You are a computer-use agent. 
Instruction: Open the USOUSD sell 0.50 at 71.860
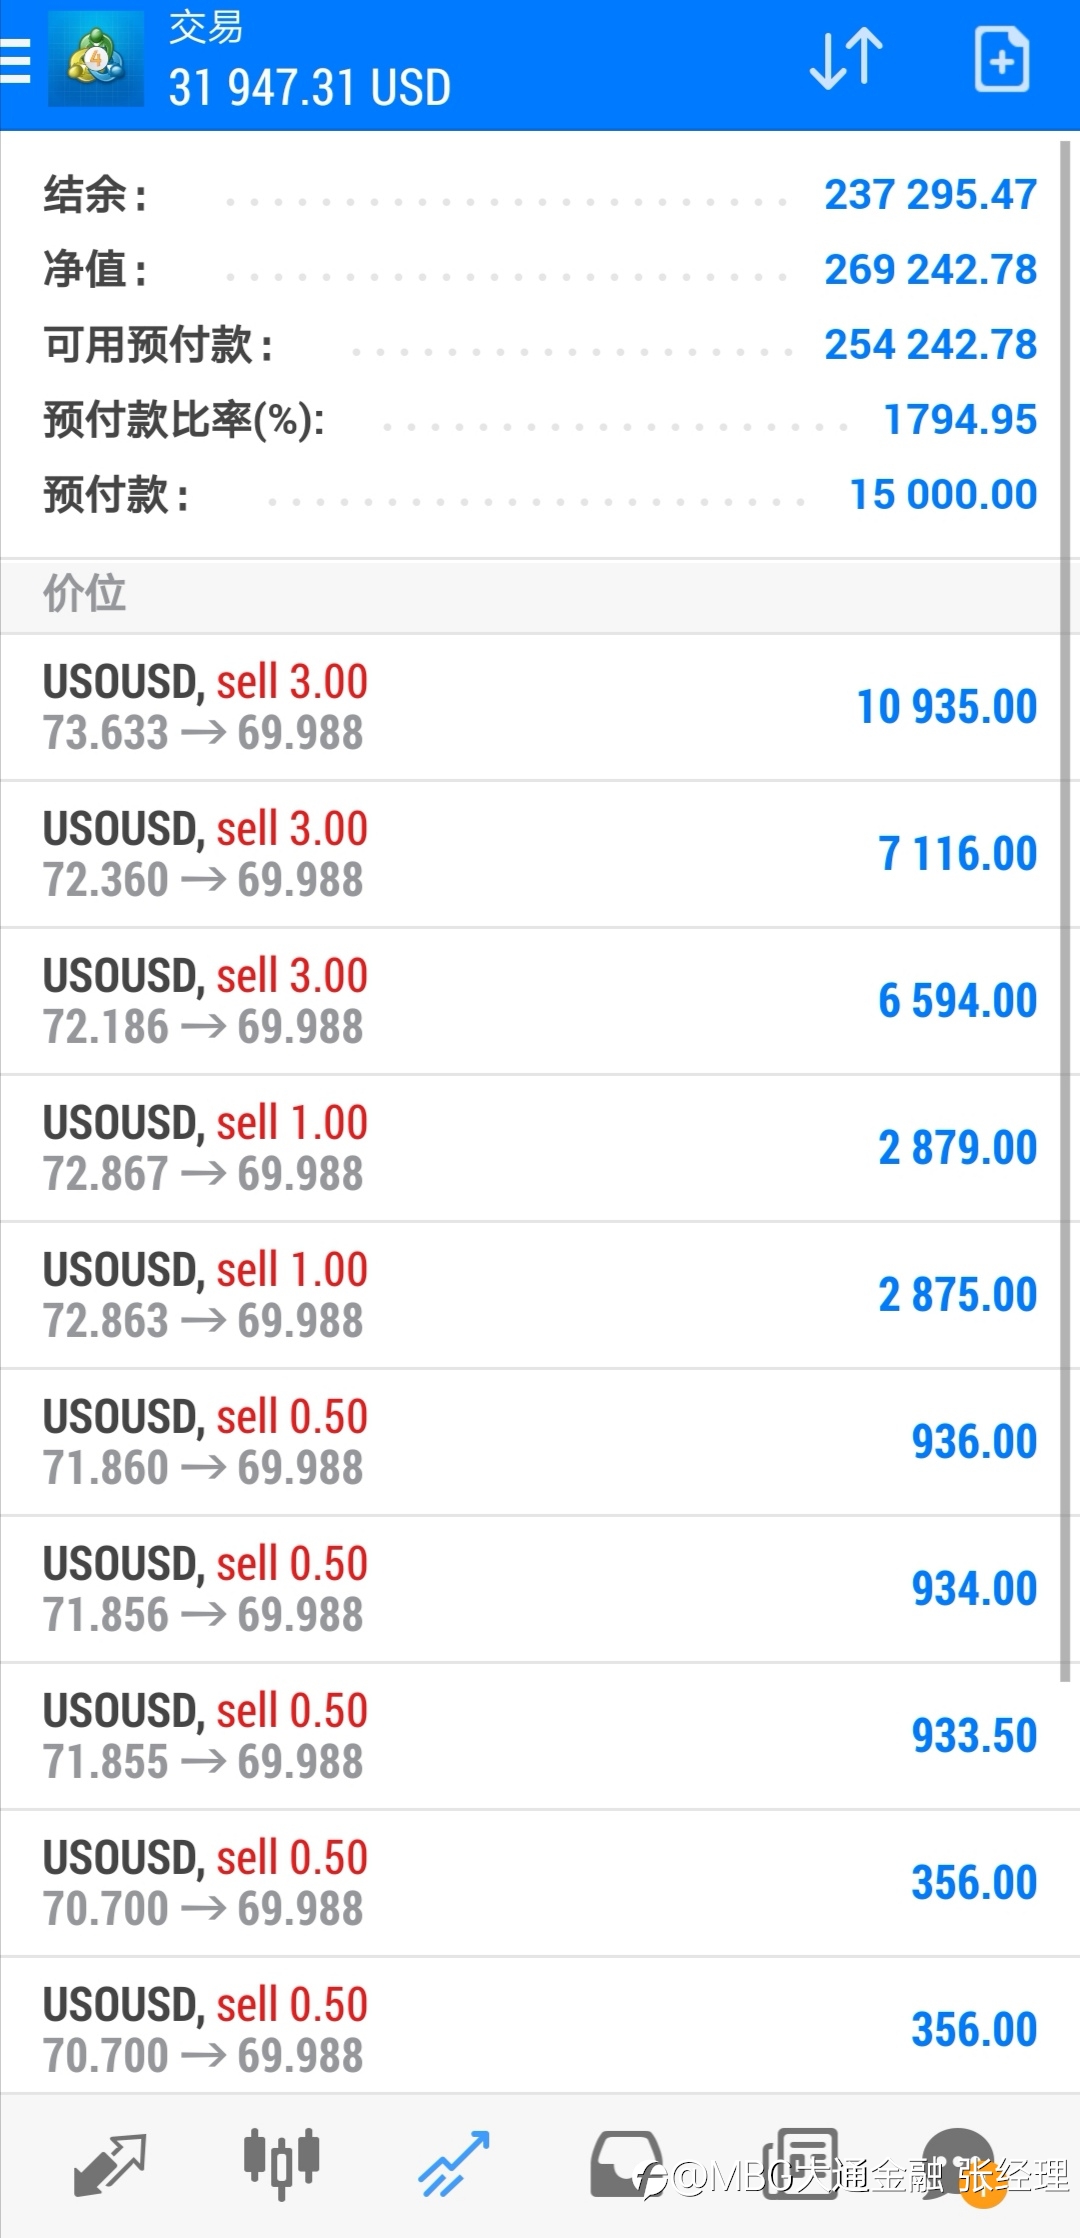coord(530,1442)
